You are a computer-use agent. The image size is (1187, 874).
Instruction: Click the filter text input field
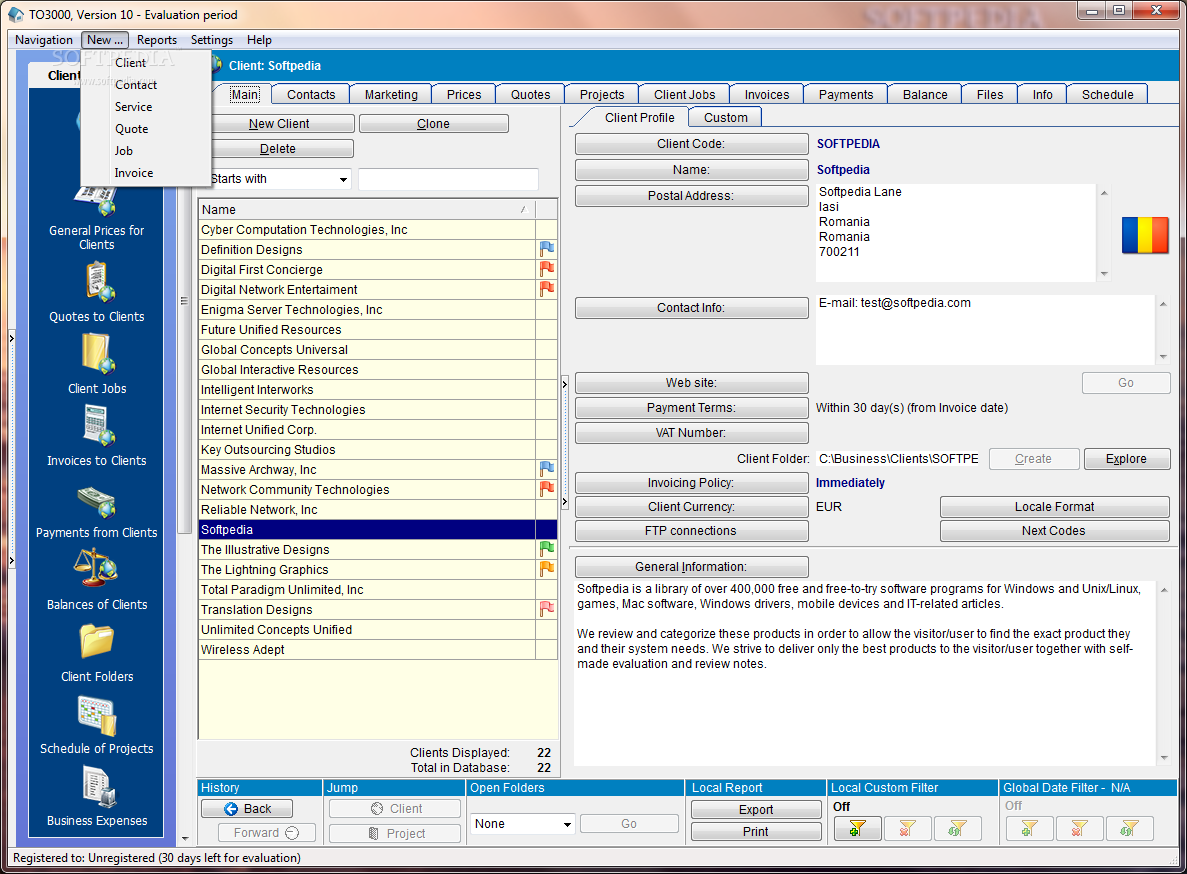tap(448, 179)
